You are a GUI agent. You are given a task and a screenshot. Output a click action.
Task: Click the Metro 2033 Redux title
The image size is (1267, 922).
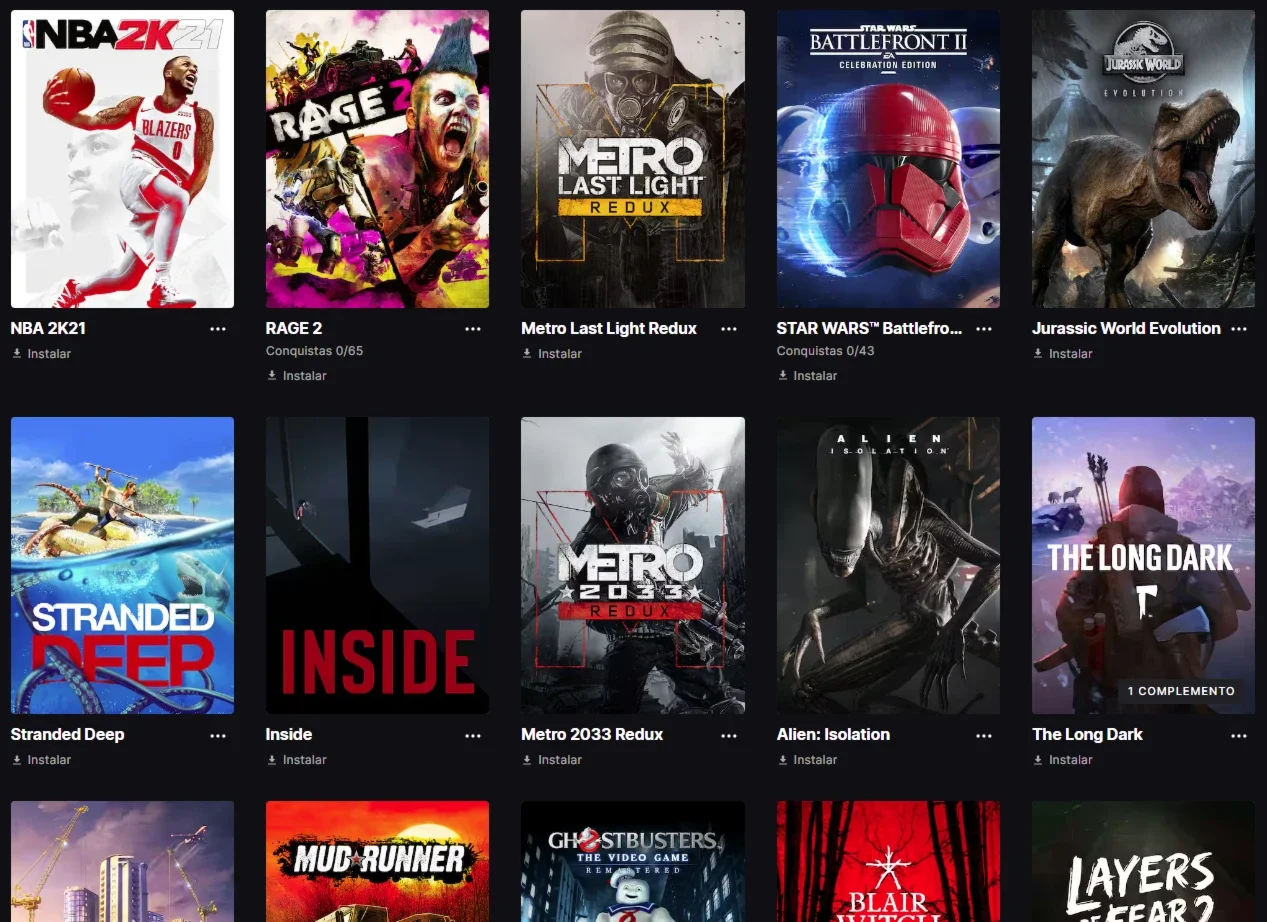pos(592,734)
